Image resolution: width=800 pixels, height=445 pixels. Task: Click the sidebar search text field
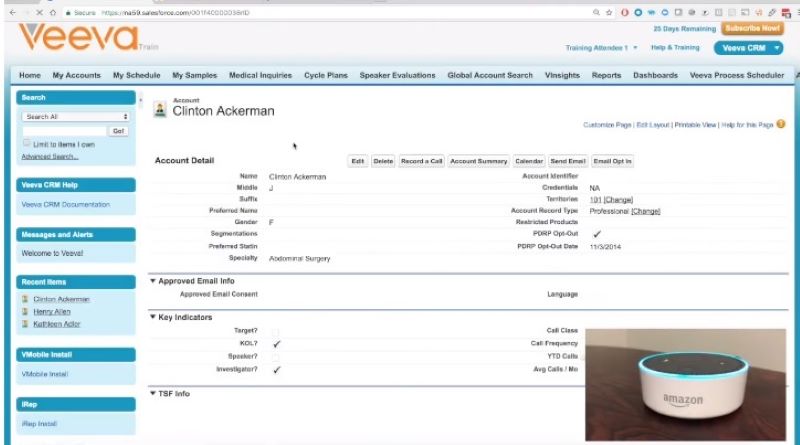click(x=64, y=131)
